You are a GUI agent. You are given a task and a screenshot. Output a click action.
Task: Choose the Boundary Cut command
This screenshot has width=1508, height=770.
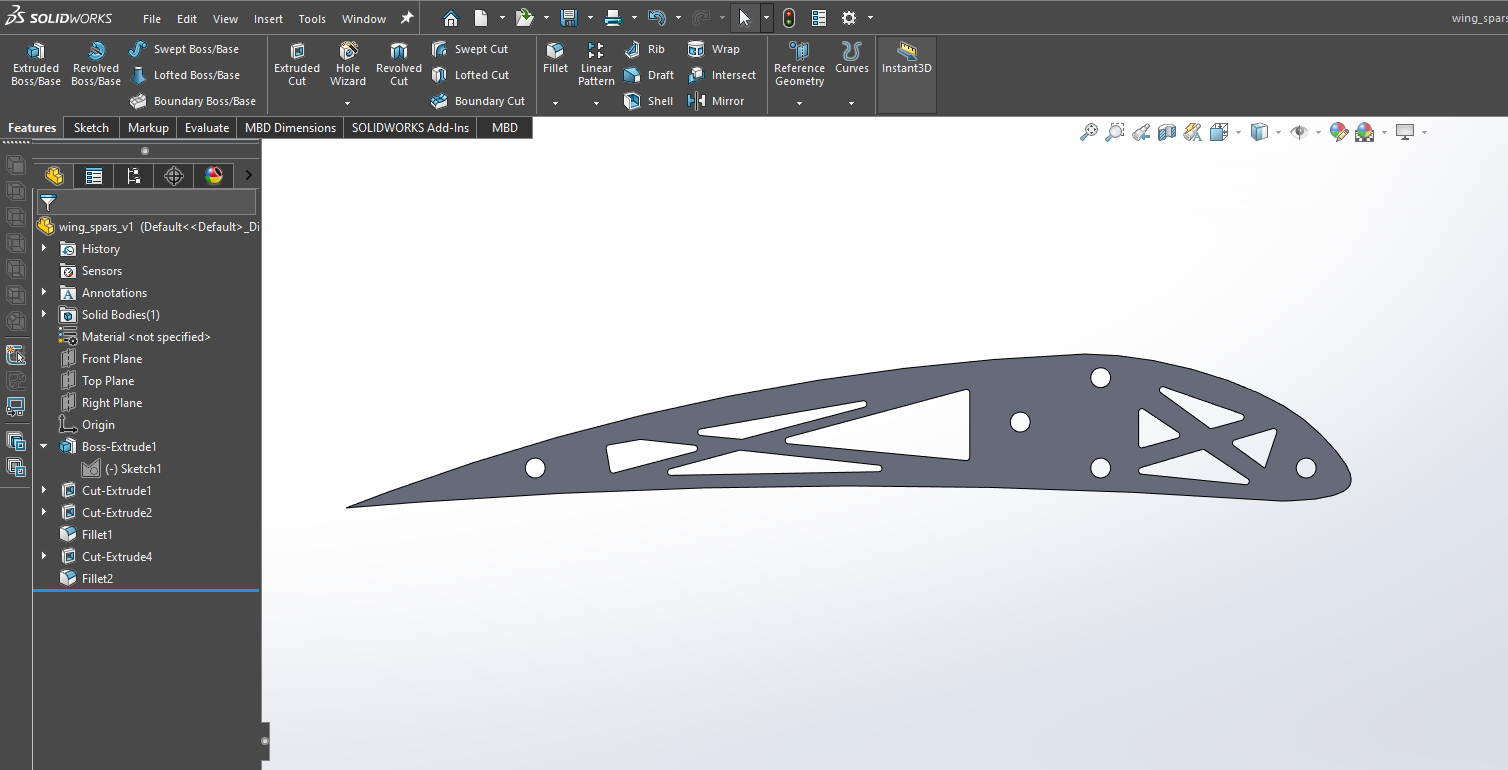[x=478, y=101]
